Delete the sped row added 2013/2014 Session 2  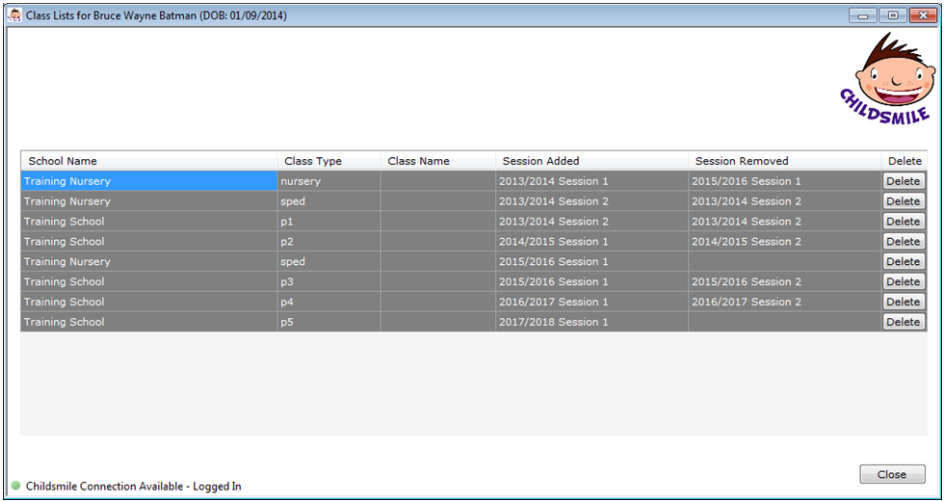[x=903, y=201]
